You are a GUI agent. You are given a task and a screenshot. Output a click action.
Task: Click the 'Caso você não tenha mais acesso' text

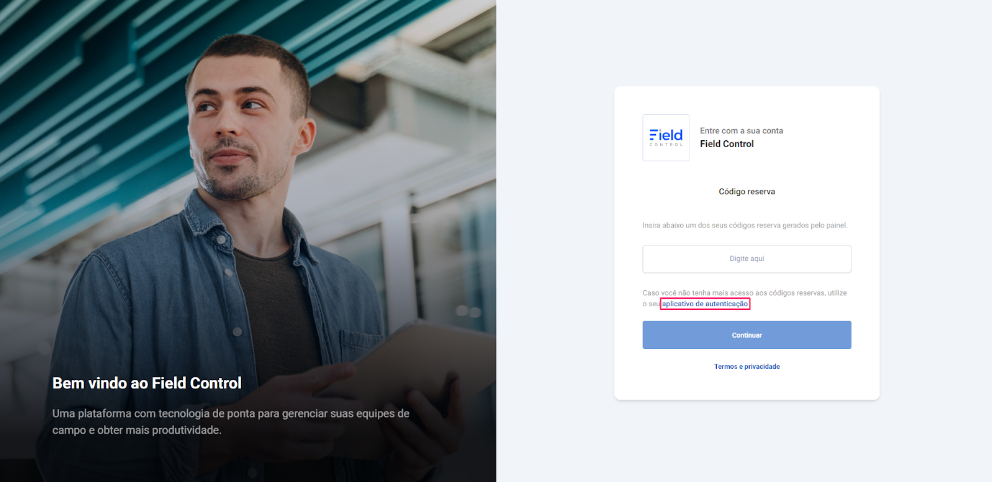click(745, 299)
